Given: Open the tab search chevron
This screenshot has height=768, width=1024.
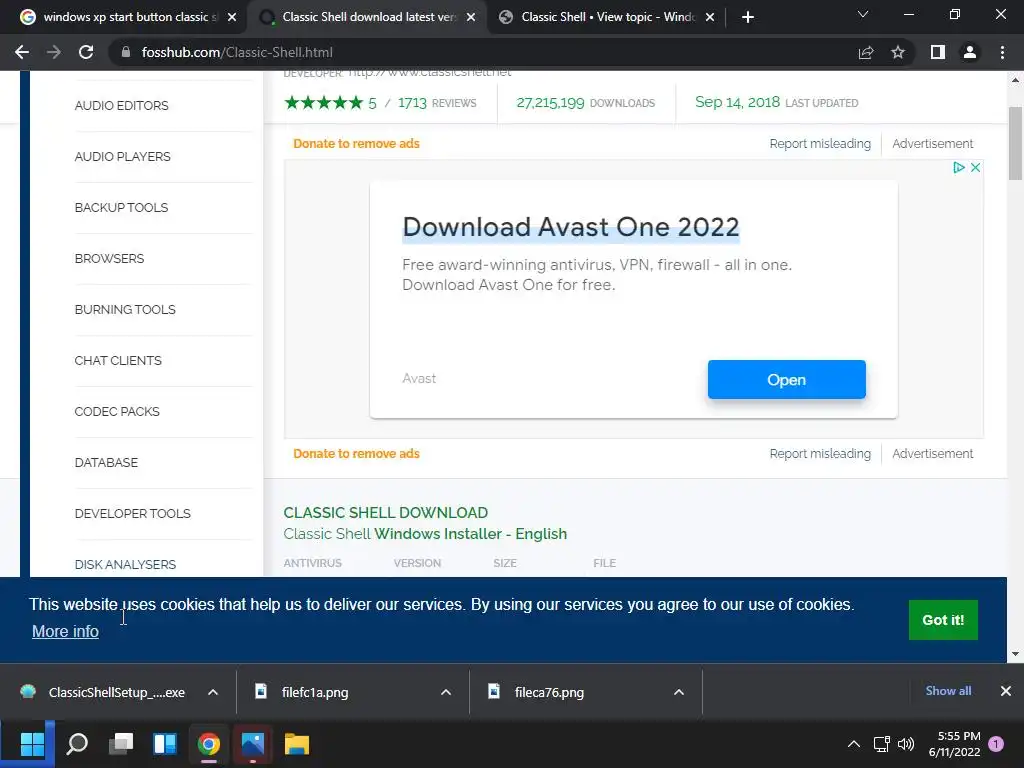Looking at the screenshot, I should point(863,14).
